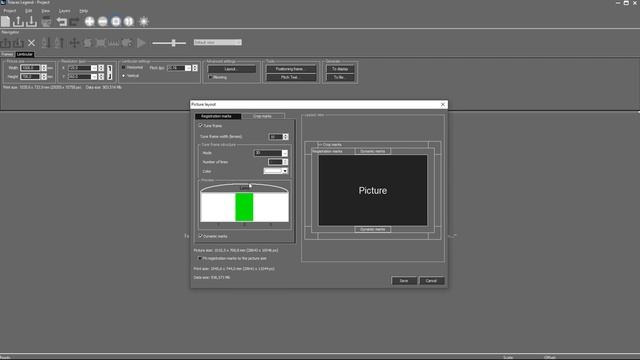This screenshot has width=640, height=360.
Task: Click the picture Height input field
Action: click(31, 76)
